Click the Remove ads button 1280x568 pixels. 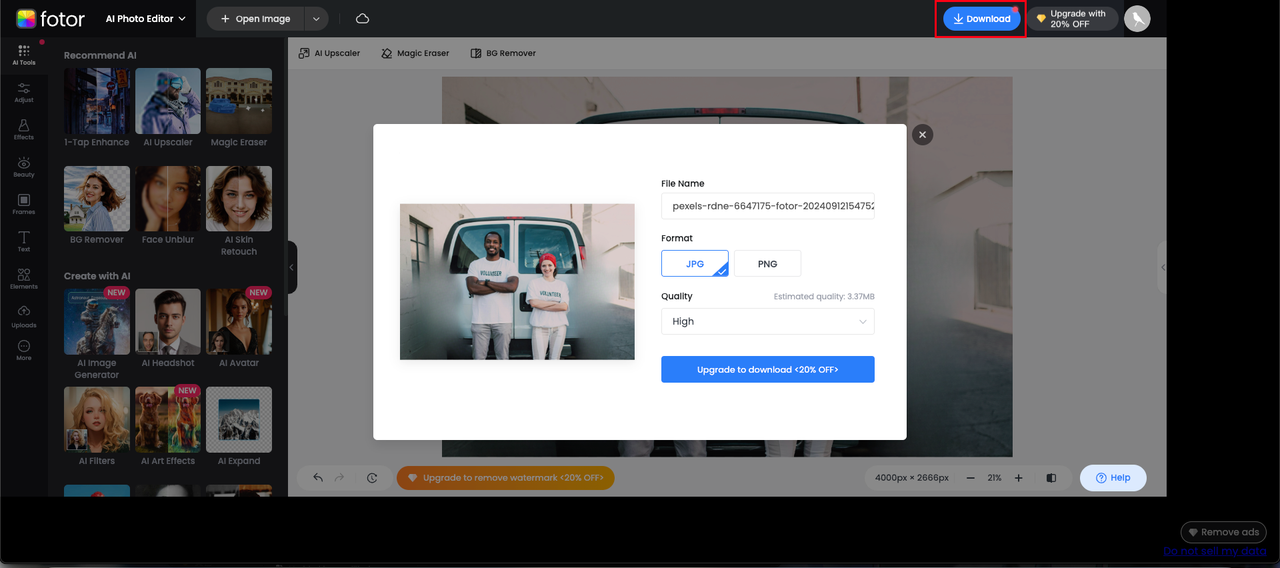click(1224, 532)
